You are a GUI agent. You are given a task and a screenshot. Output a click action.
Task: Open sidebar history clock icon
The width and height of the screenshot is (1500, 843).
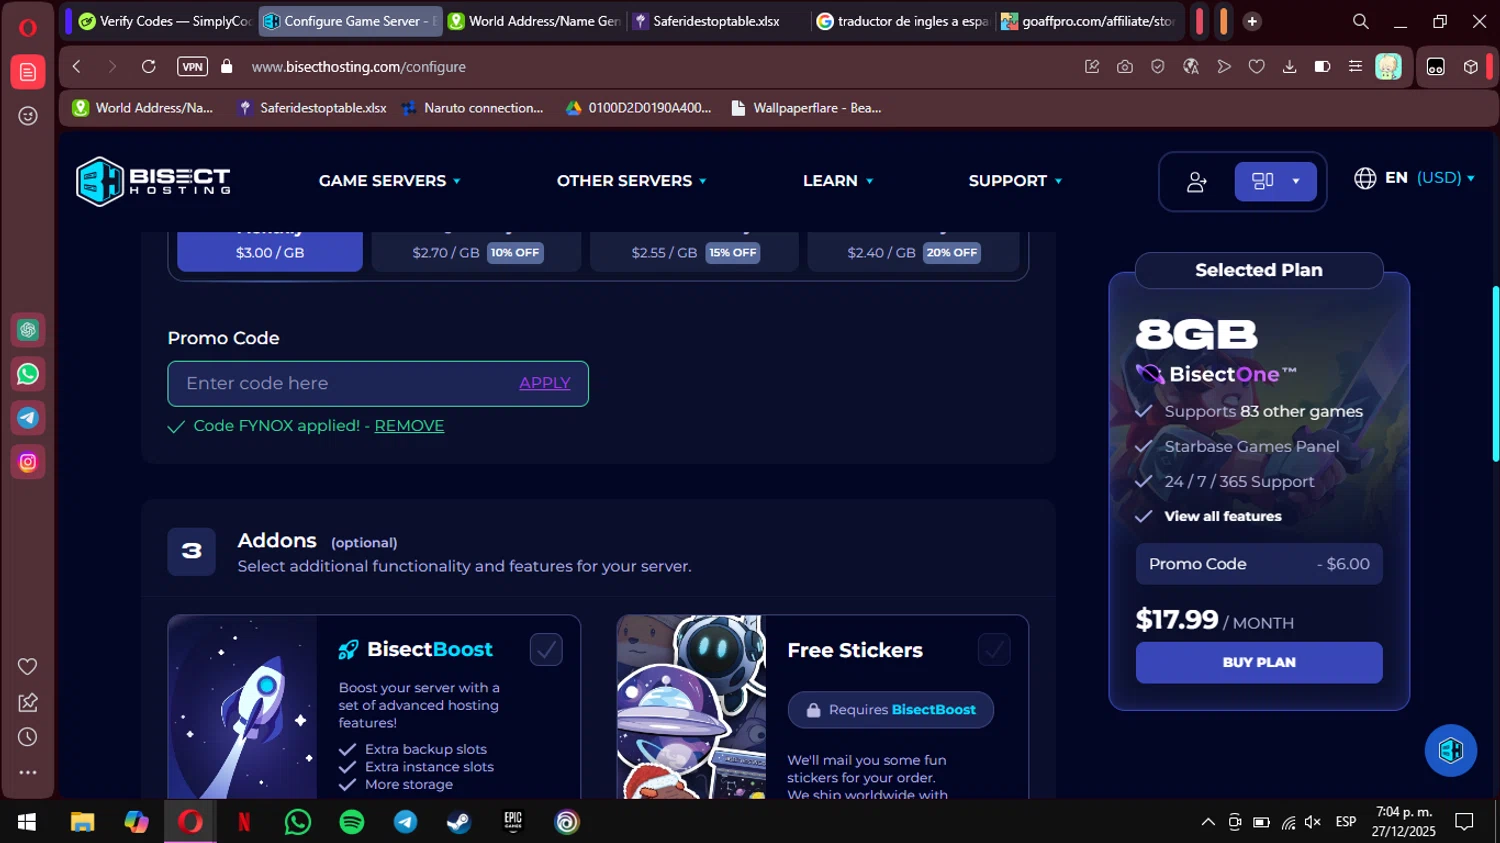click(28, 737)
